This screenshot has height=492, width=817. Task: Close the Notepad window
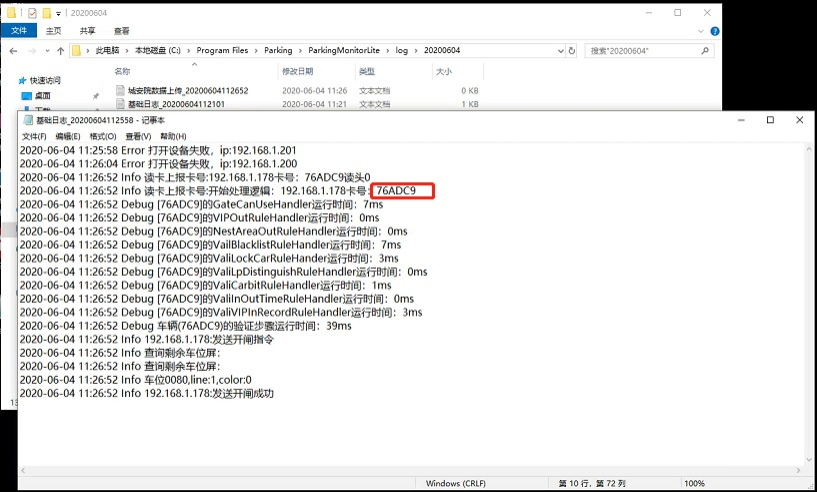pyautogui.click(x=799, y=120)
